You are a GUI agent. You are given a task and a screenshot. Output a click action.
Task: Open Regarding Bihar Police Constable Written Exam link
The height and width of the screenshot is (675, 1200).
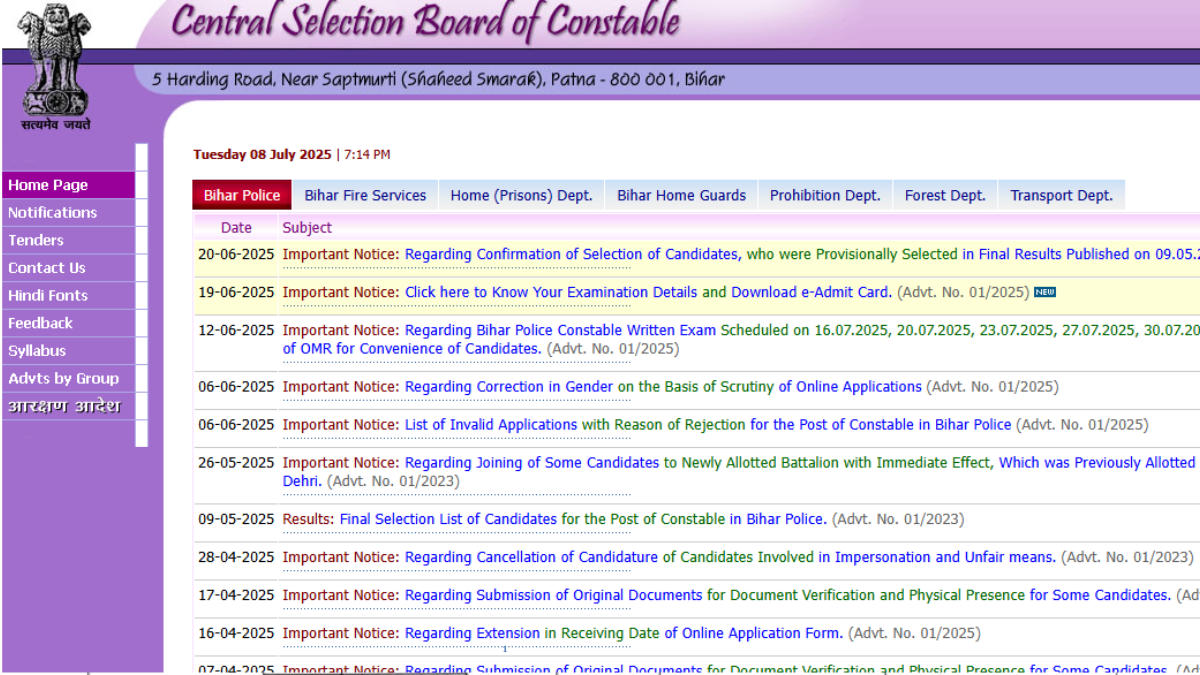click(x=561, y=330)
